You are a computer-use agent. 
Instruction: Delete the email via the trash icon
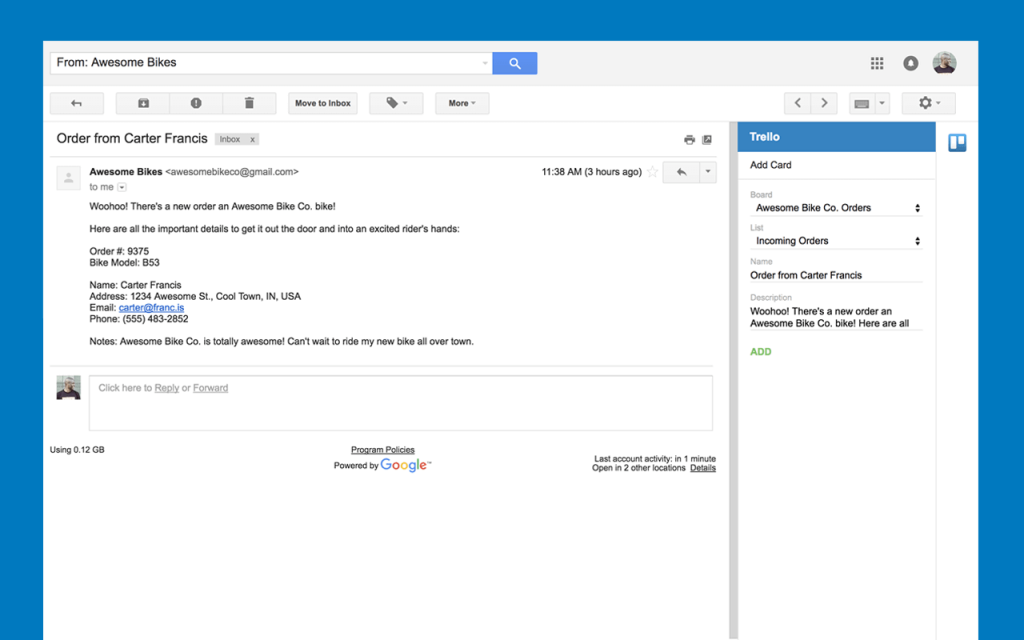(249, 102)
